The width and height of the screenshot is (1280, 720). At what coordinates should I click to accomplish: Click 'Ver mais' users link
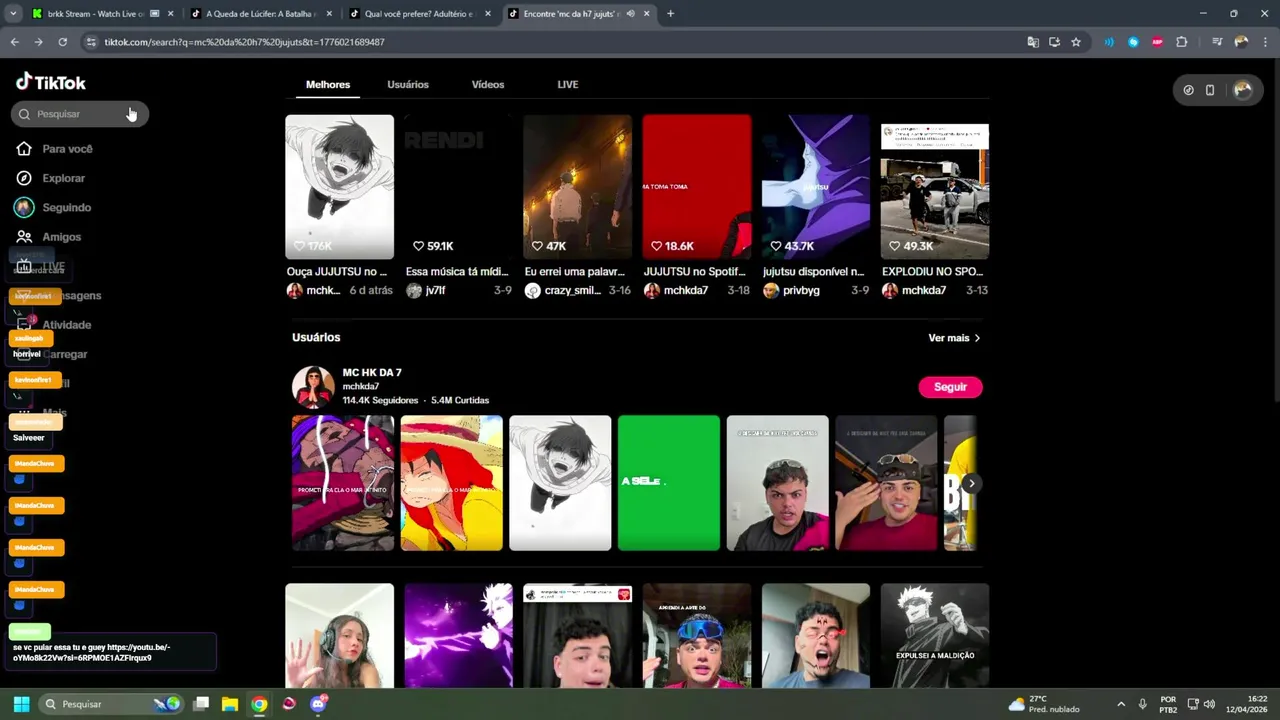pyautogui.click(x=954, y=338)
